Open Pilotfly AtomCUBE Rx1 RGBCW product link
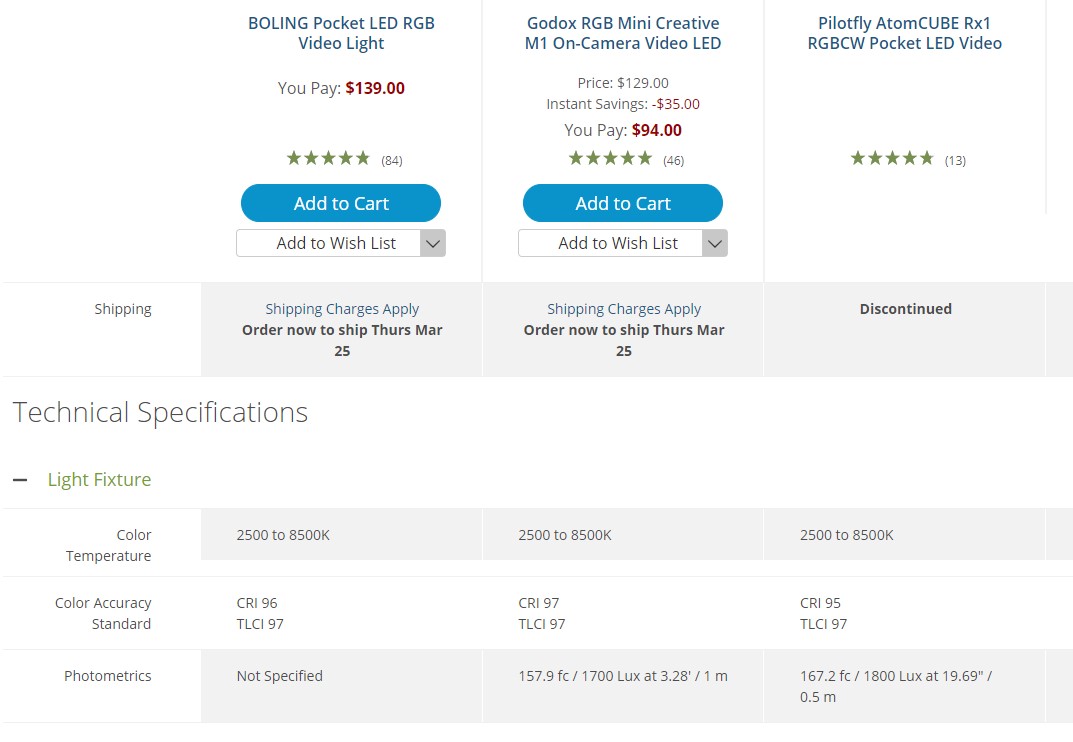This screenshot has height=742, width=1073. click(x=905, y=33)
